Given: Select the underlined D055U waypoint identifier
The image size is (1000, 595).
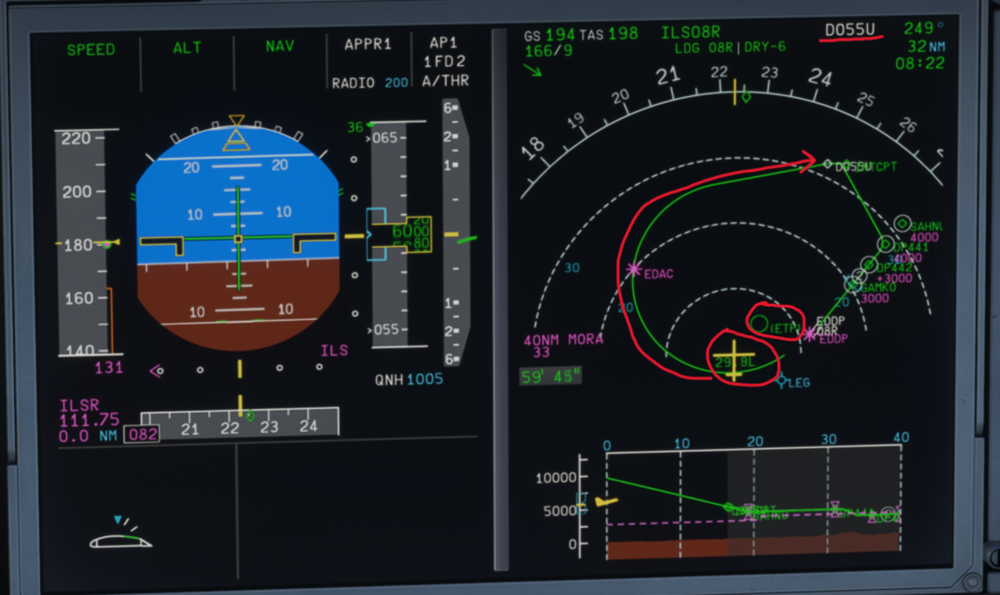Looking at the screenshot, I should [850, 29].
